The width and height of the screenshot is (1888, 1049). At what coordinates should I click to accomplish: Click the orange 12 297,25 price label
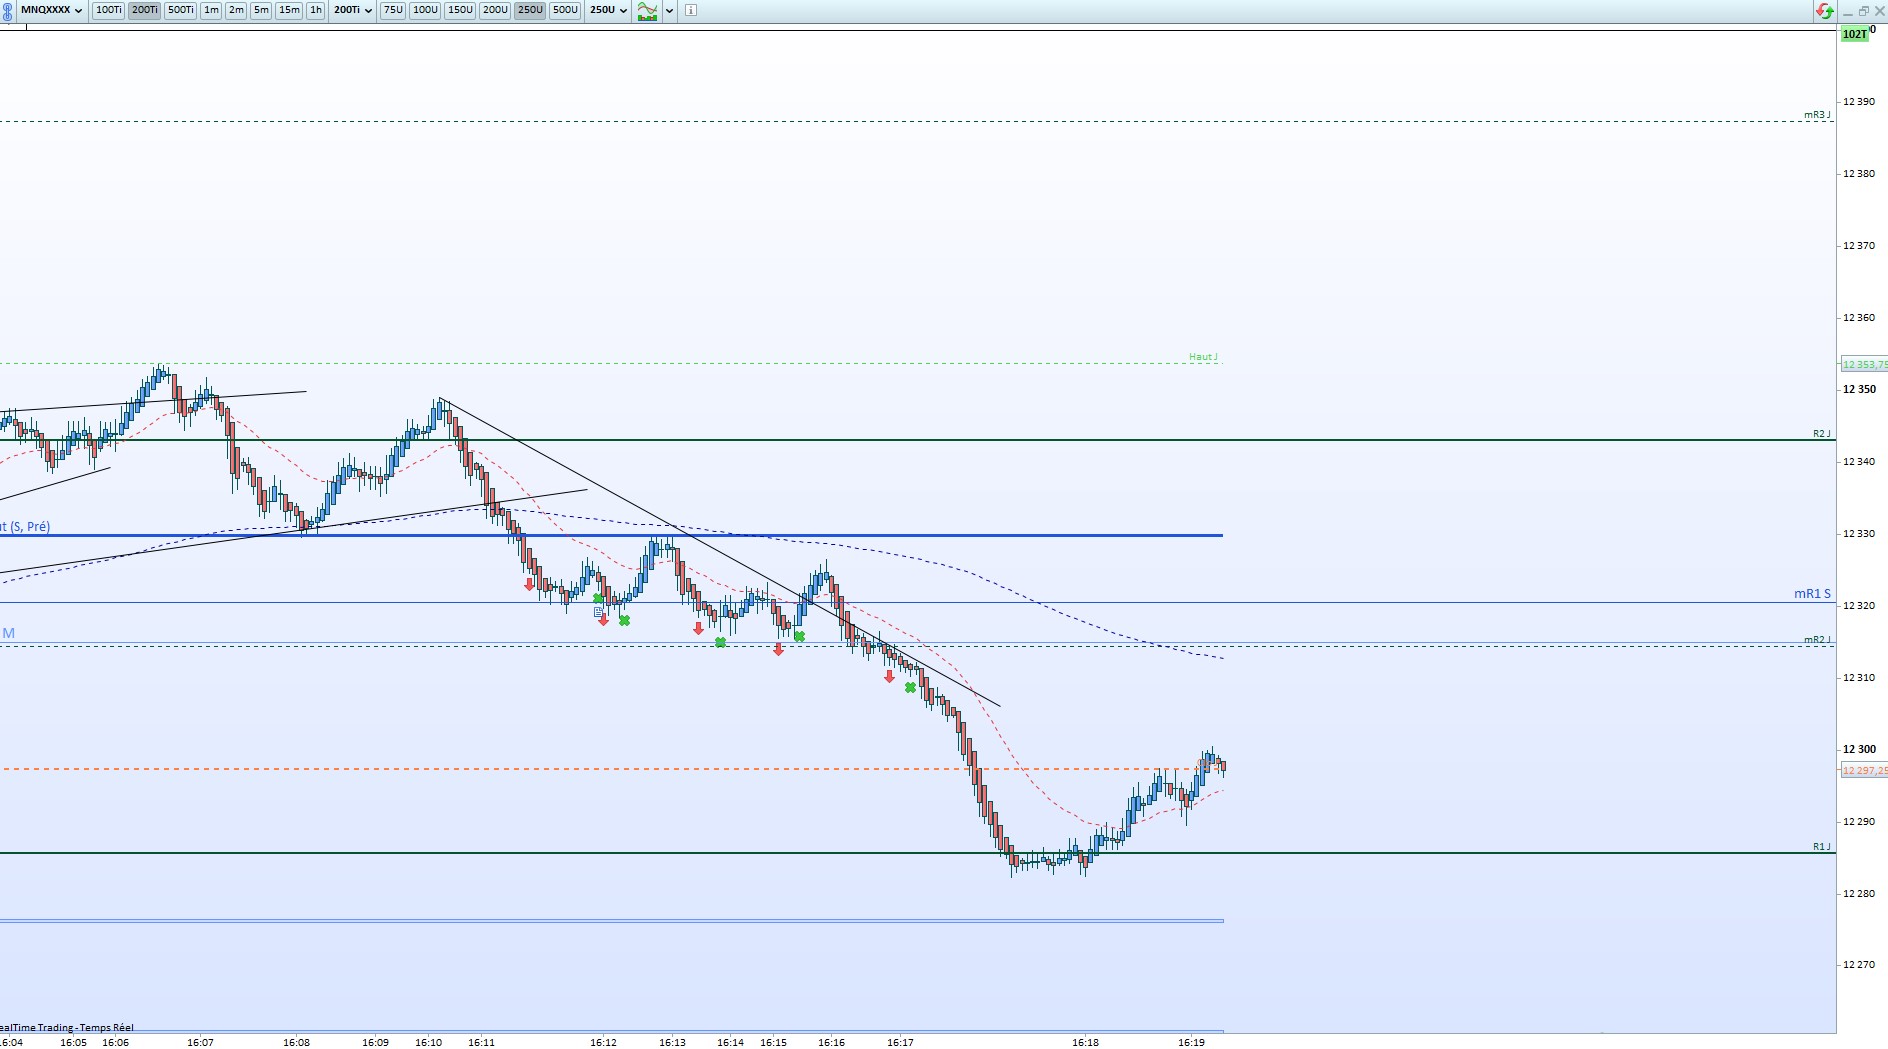1864,770
